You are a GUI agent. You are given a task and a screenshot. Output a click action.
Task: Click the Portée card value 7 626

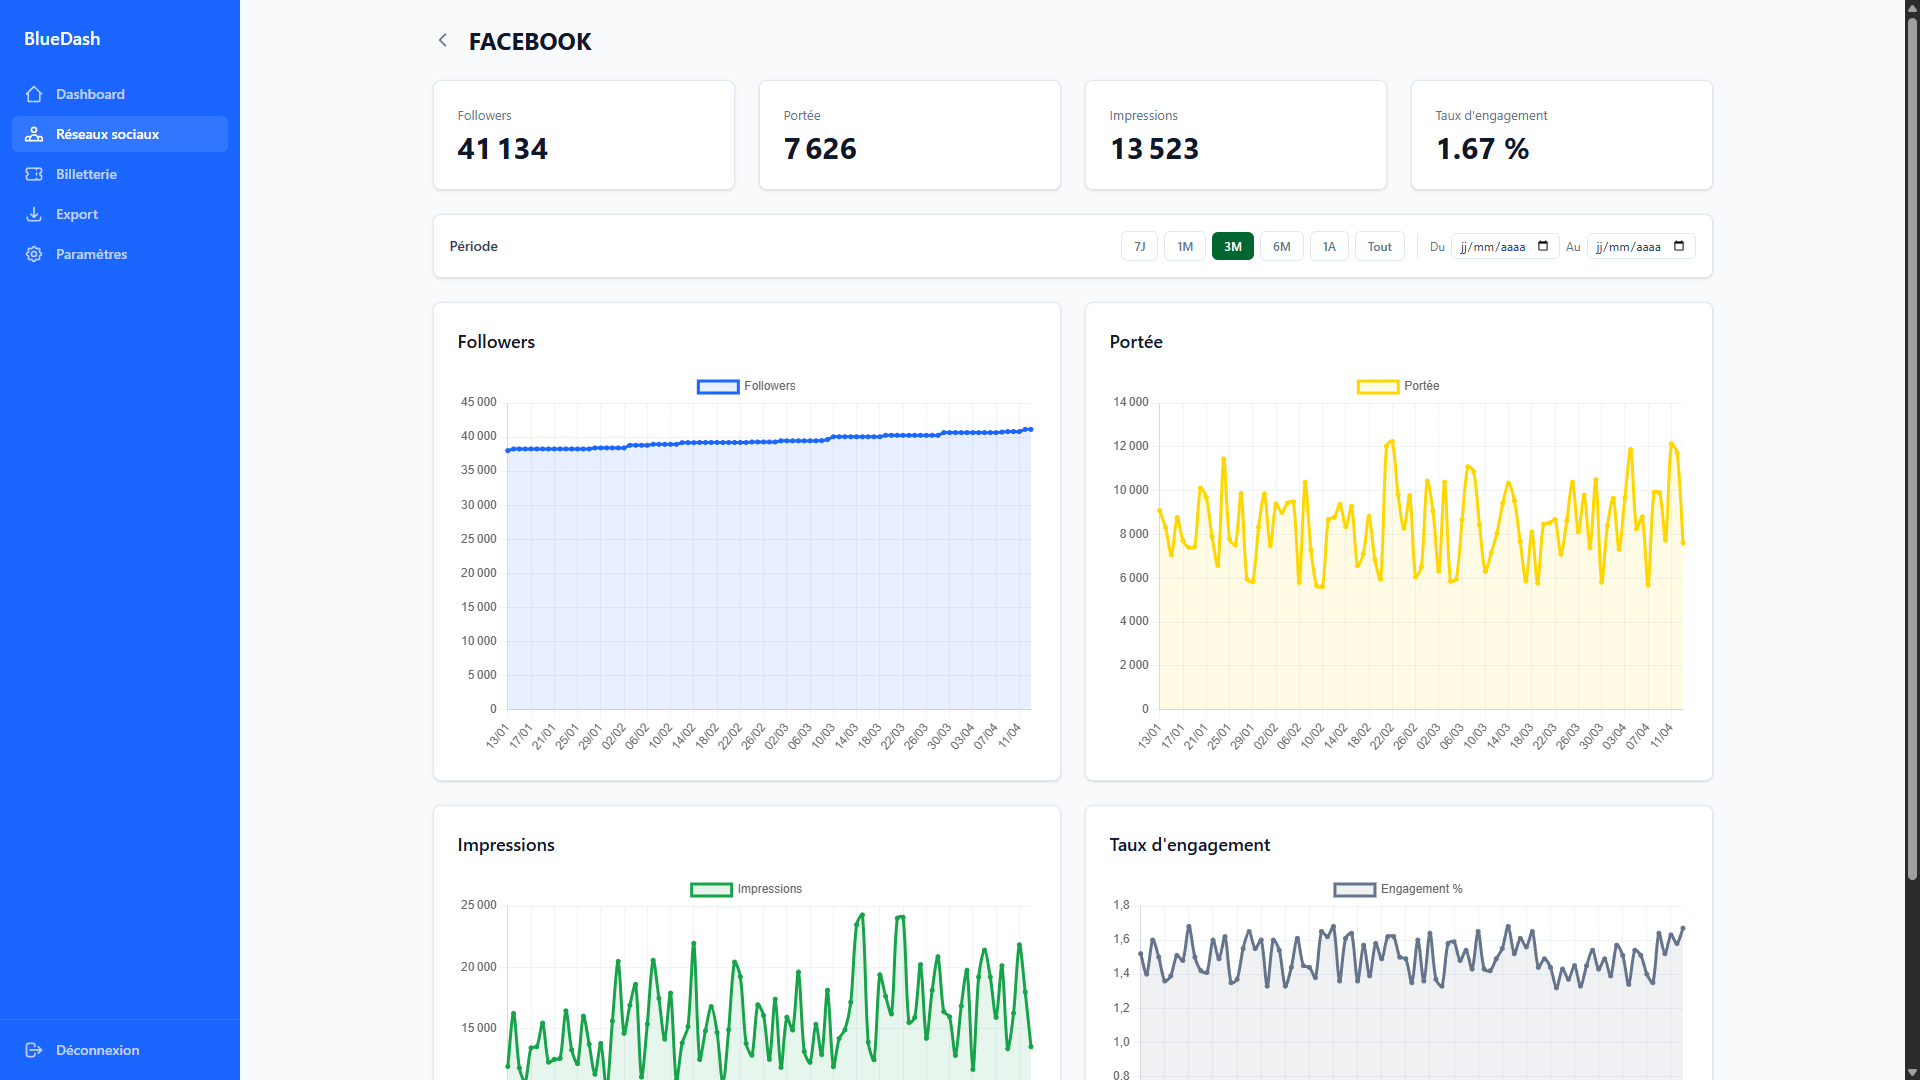[820, 149]
